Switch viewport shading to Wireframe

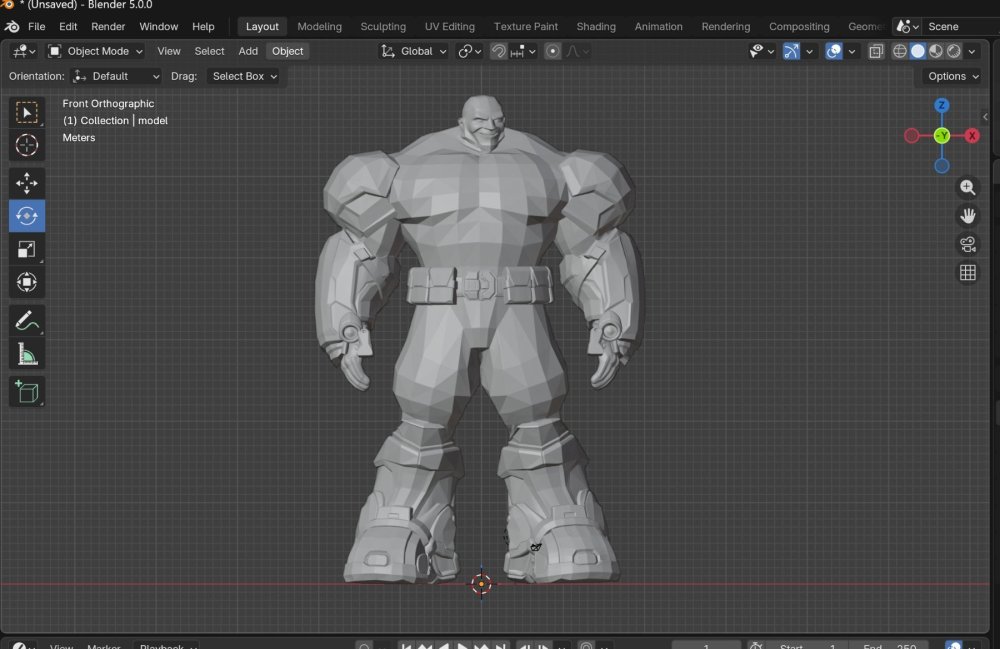point(900,51)
